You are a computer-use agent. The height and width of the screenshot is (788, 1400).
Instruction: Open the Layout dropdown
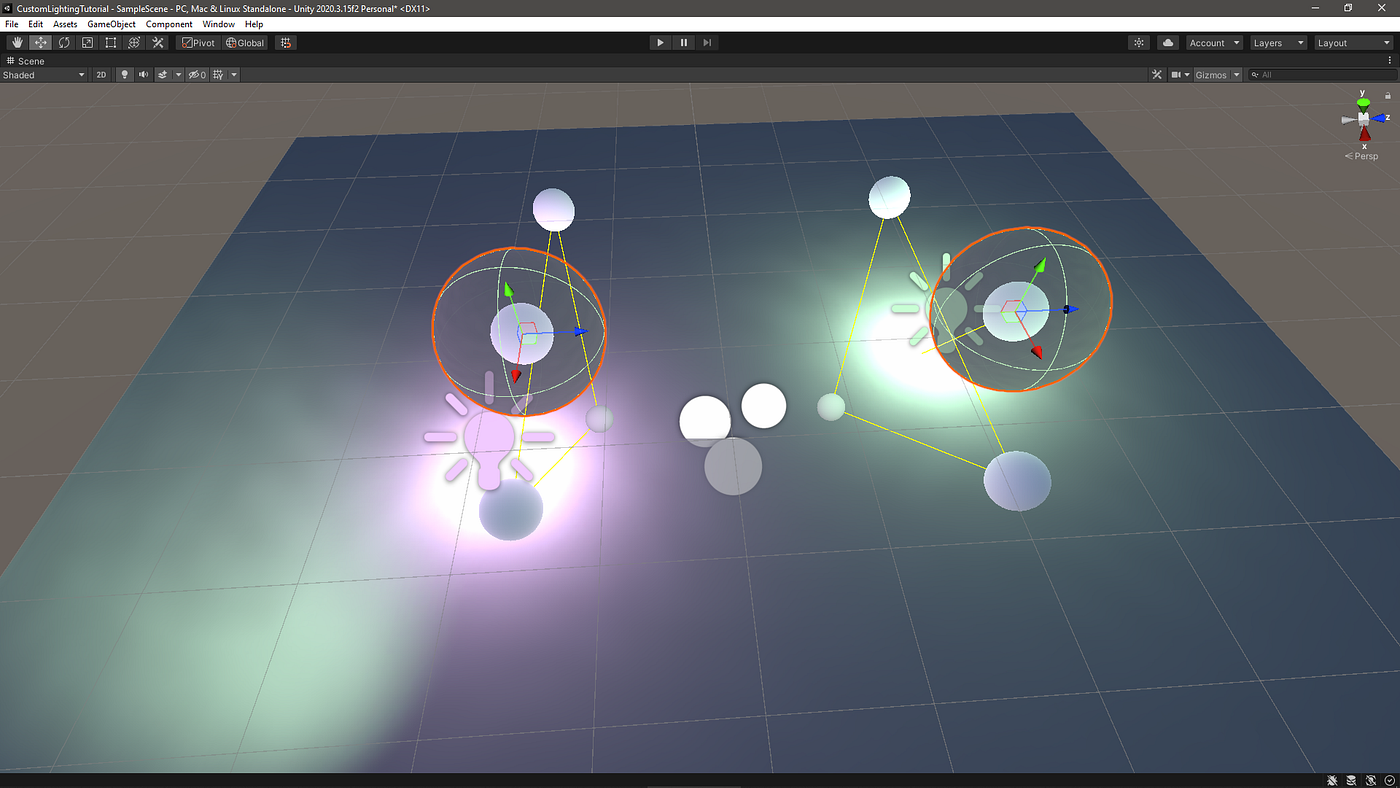pos(1353,42)
